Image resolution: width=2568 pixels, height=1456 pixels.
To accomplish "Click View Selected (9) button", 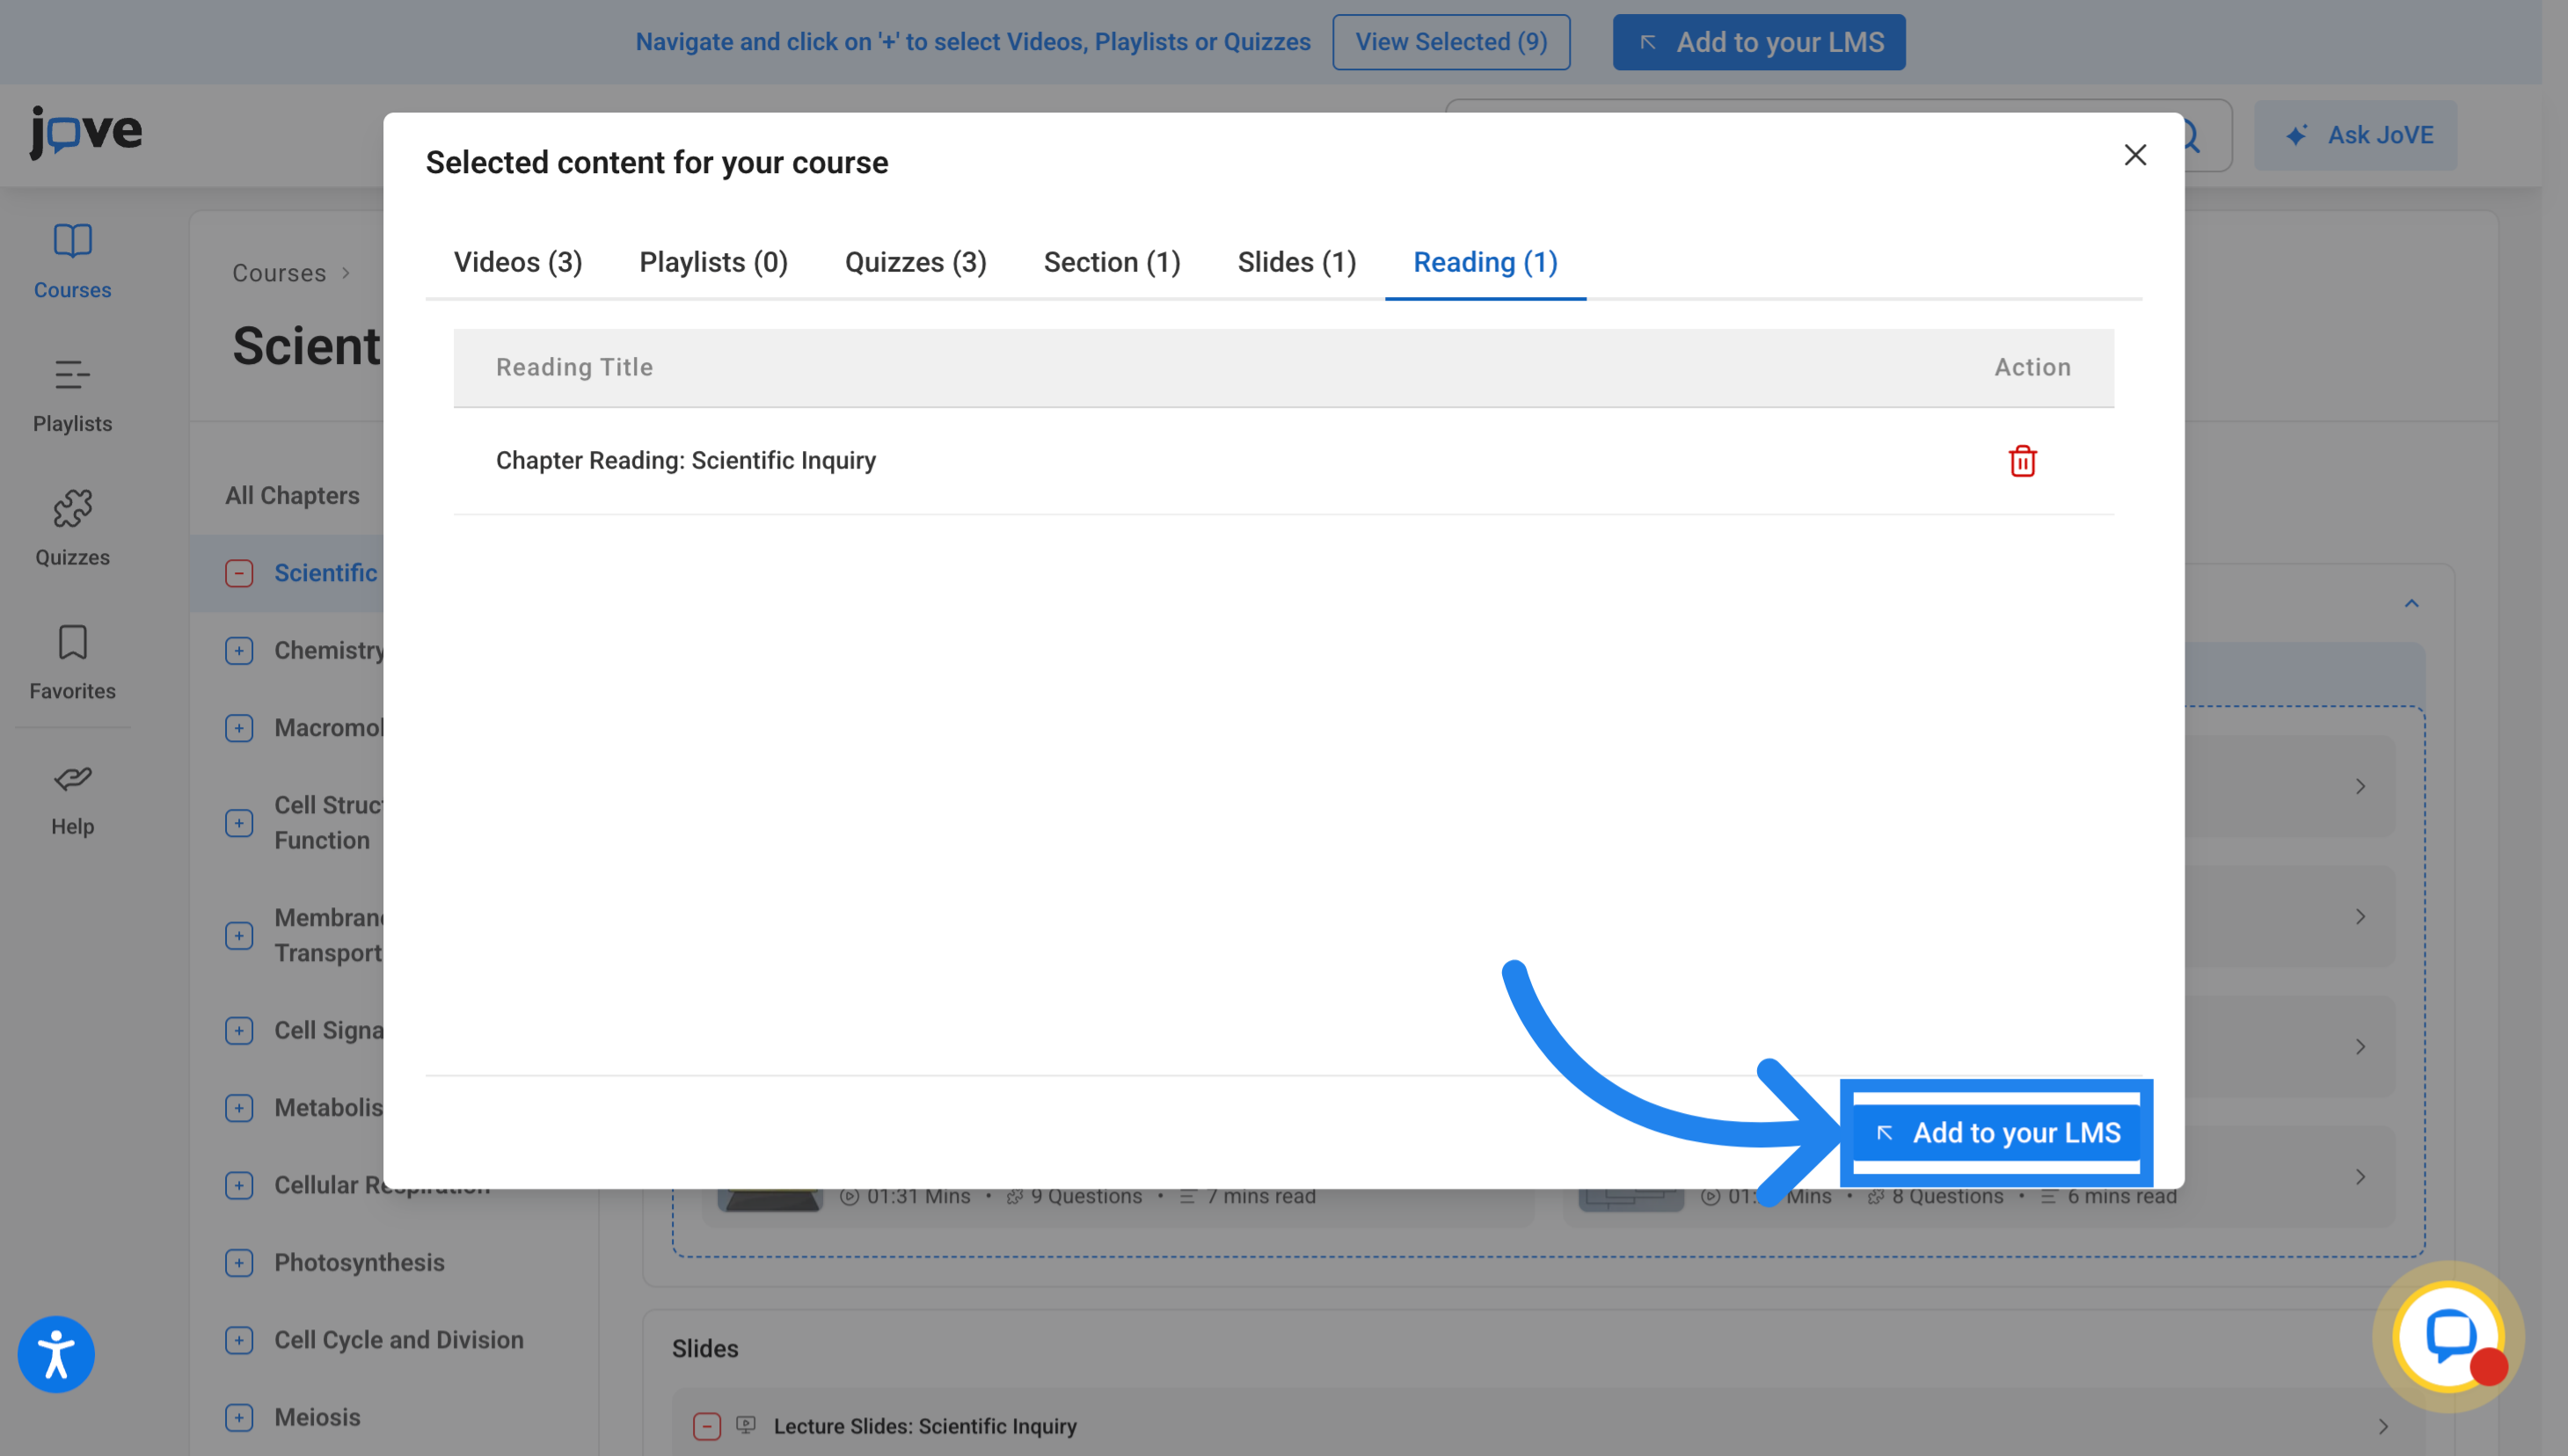I will [x=1451, y=42].
